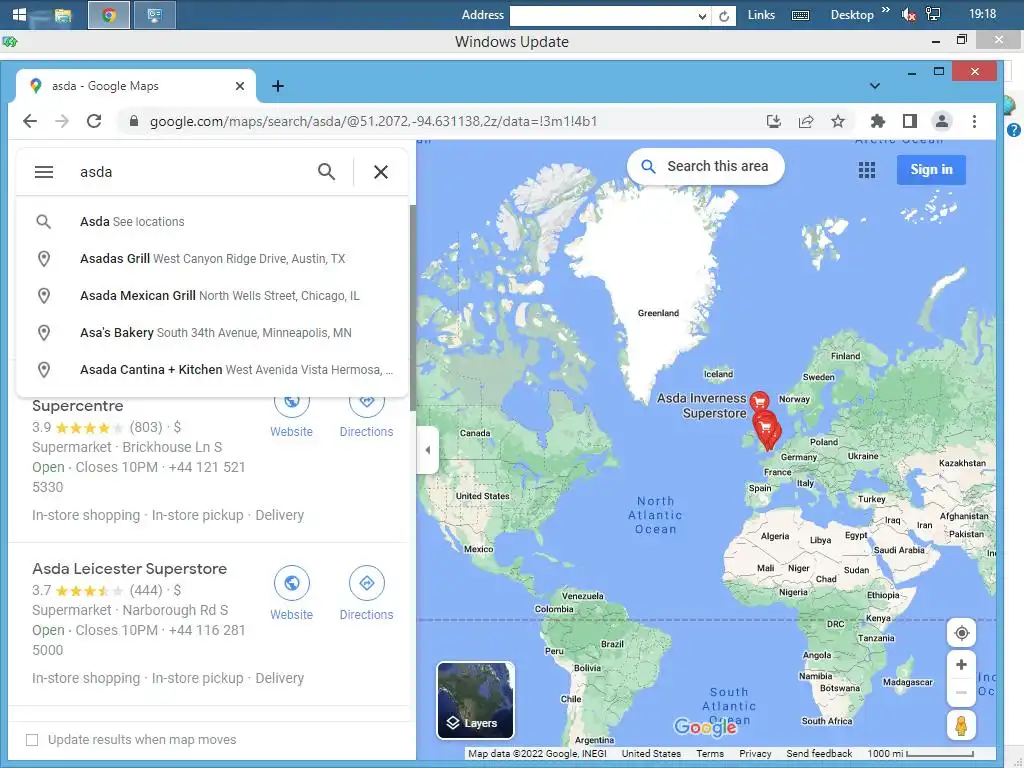Click the Chrome taskbar button
The image size is (1024, 768).
click(x=108, y=15)
